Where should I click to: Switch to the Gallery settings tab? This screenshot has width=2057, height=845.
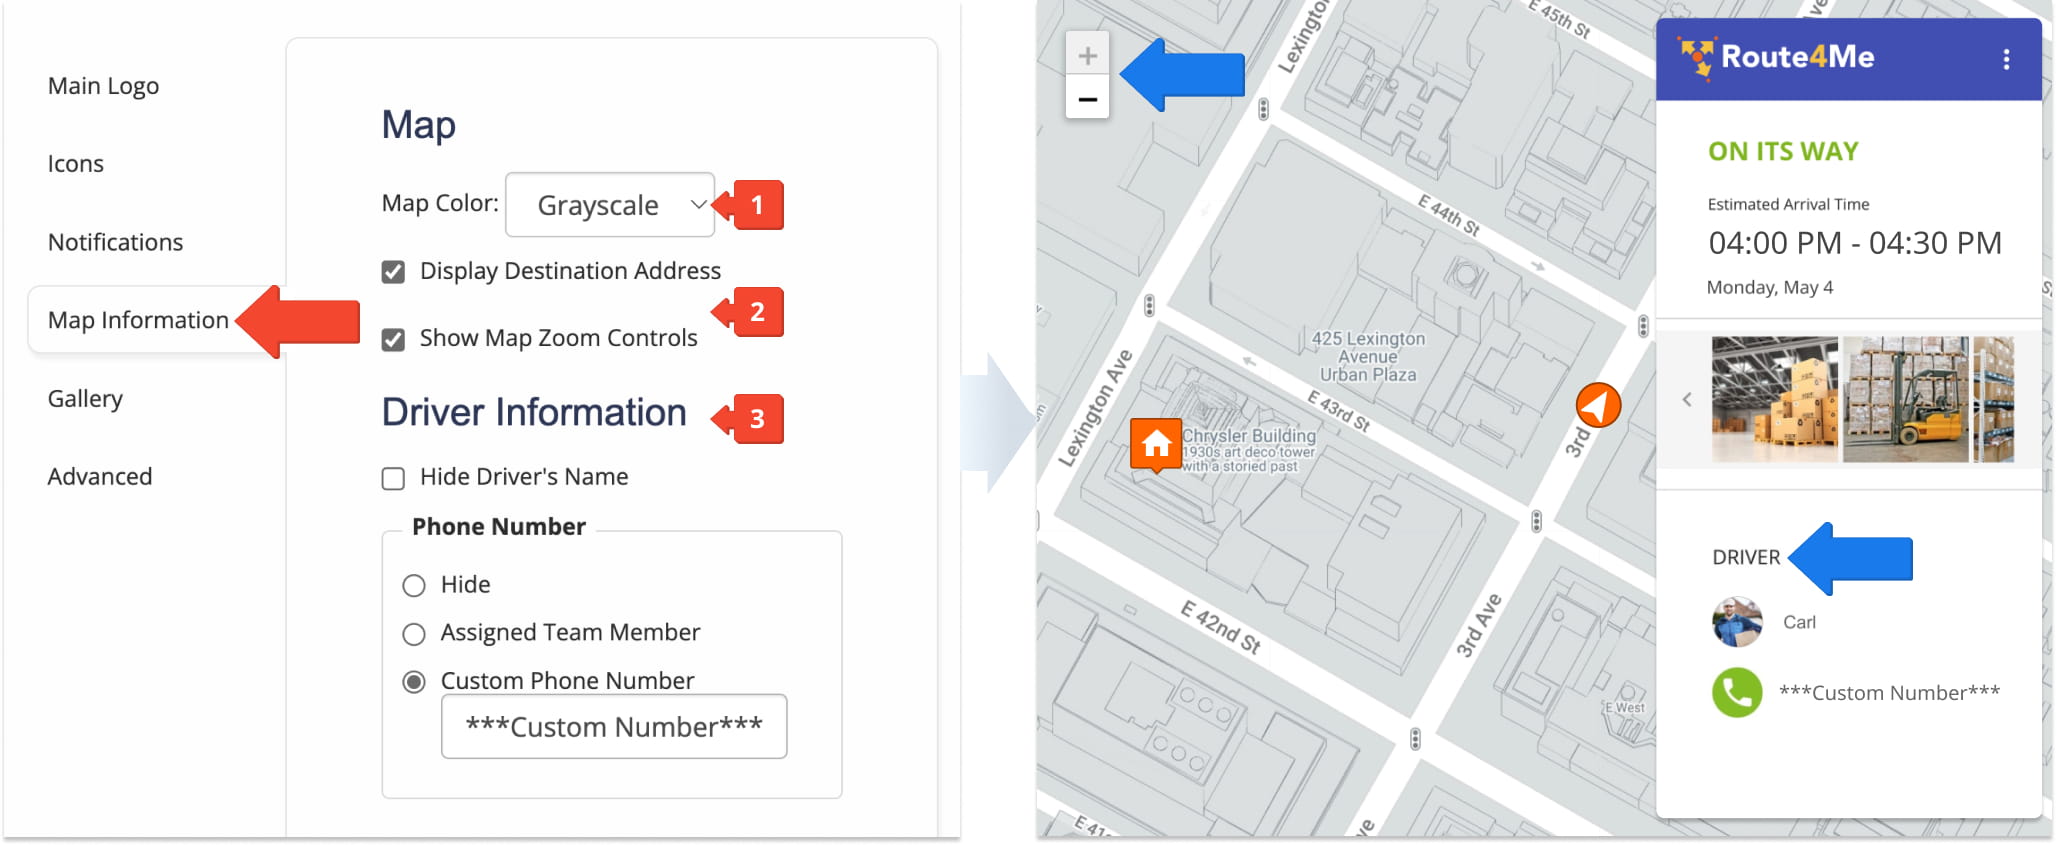85,399
